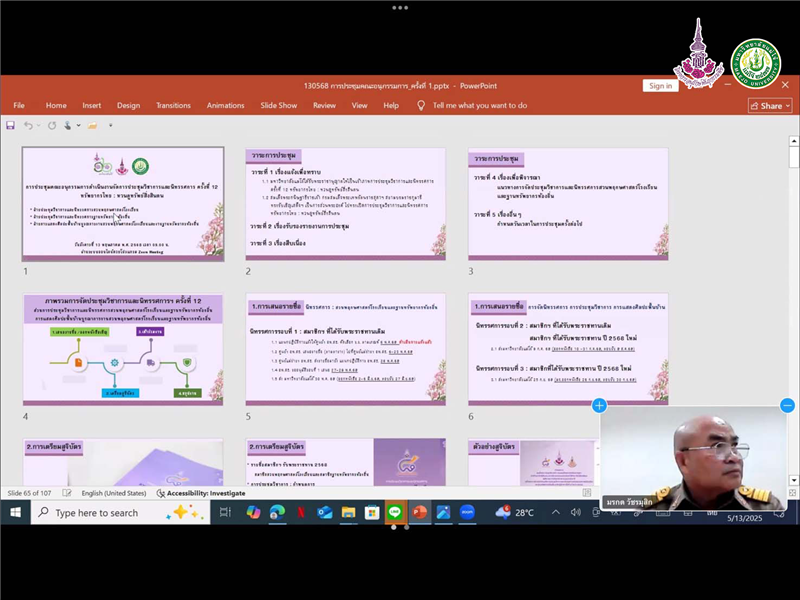
Task: Go to the Transitions tab
Action: click(173, 106)
